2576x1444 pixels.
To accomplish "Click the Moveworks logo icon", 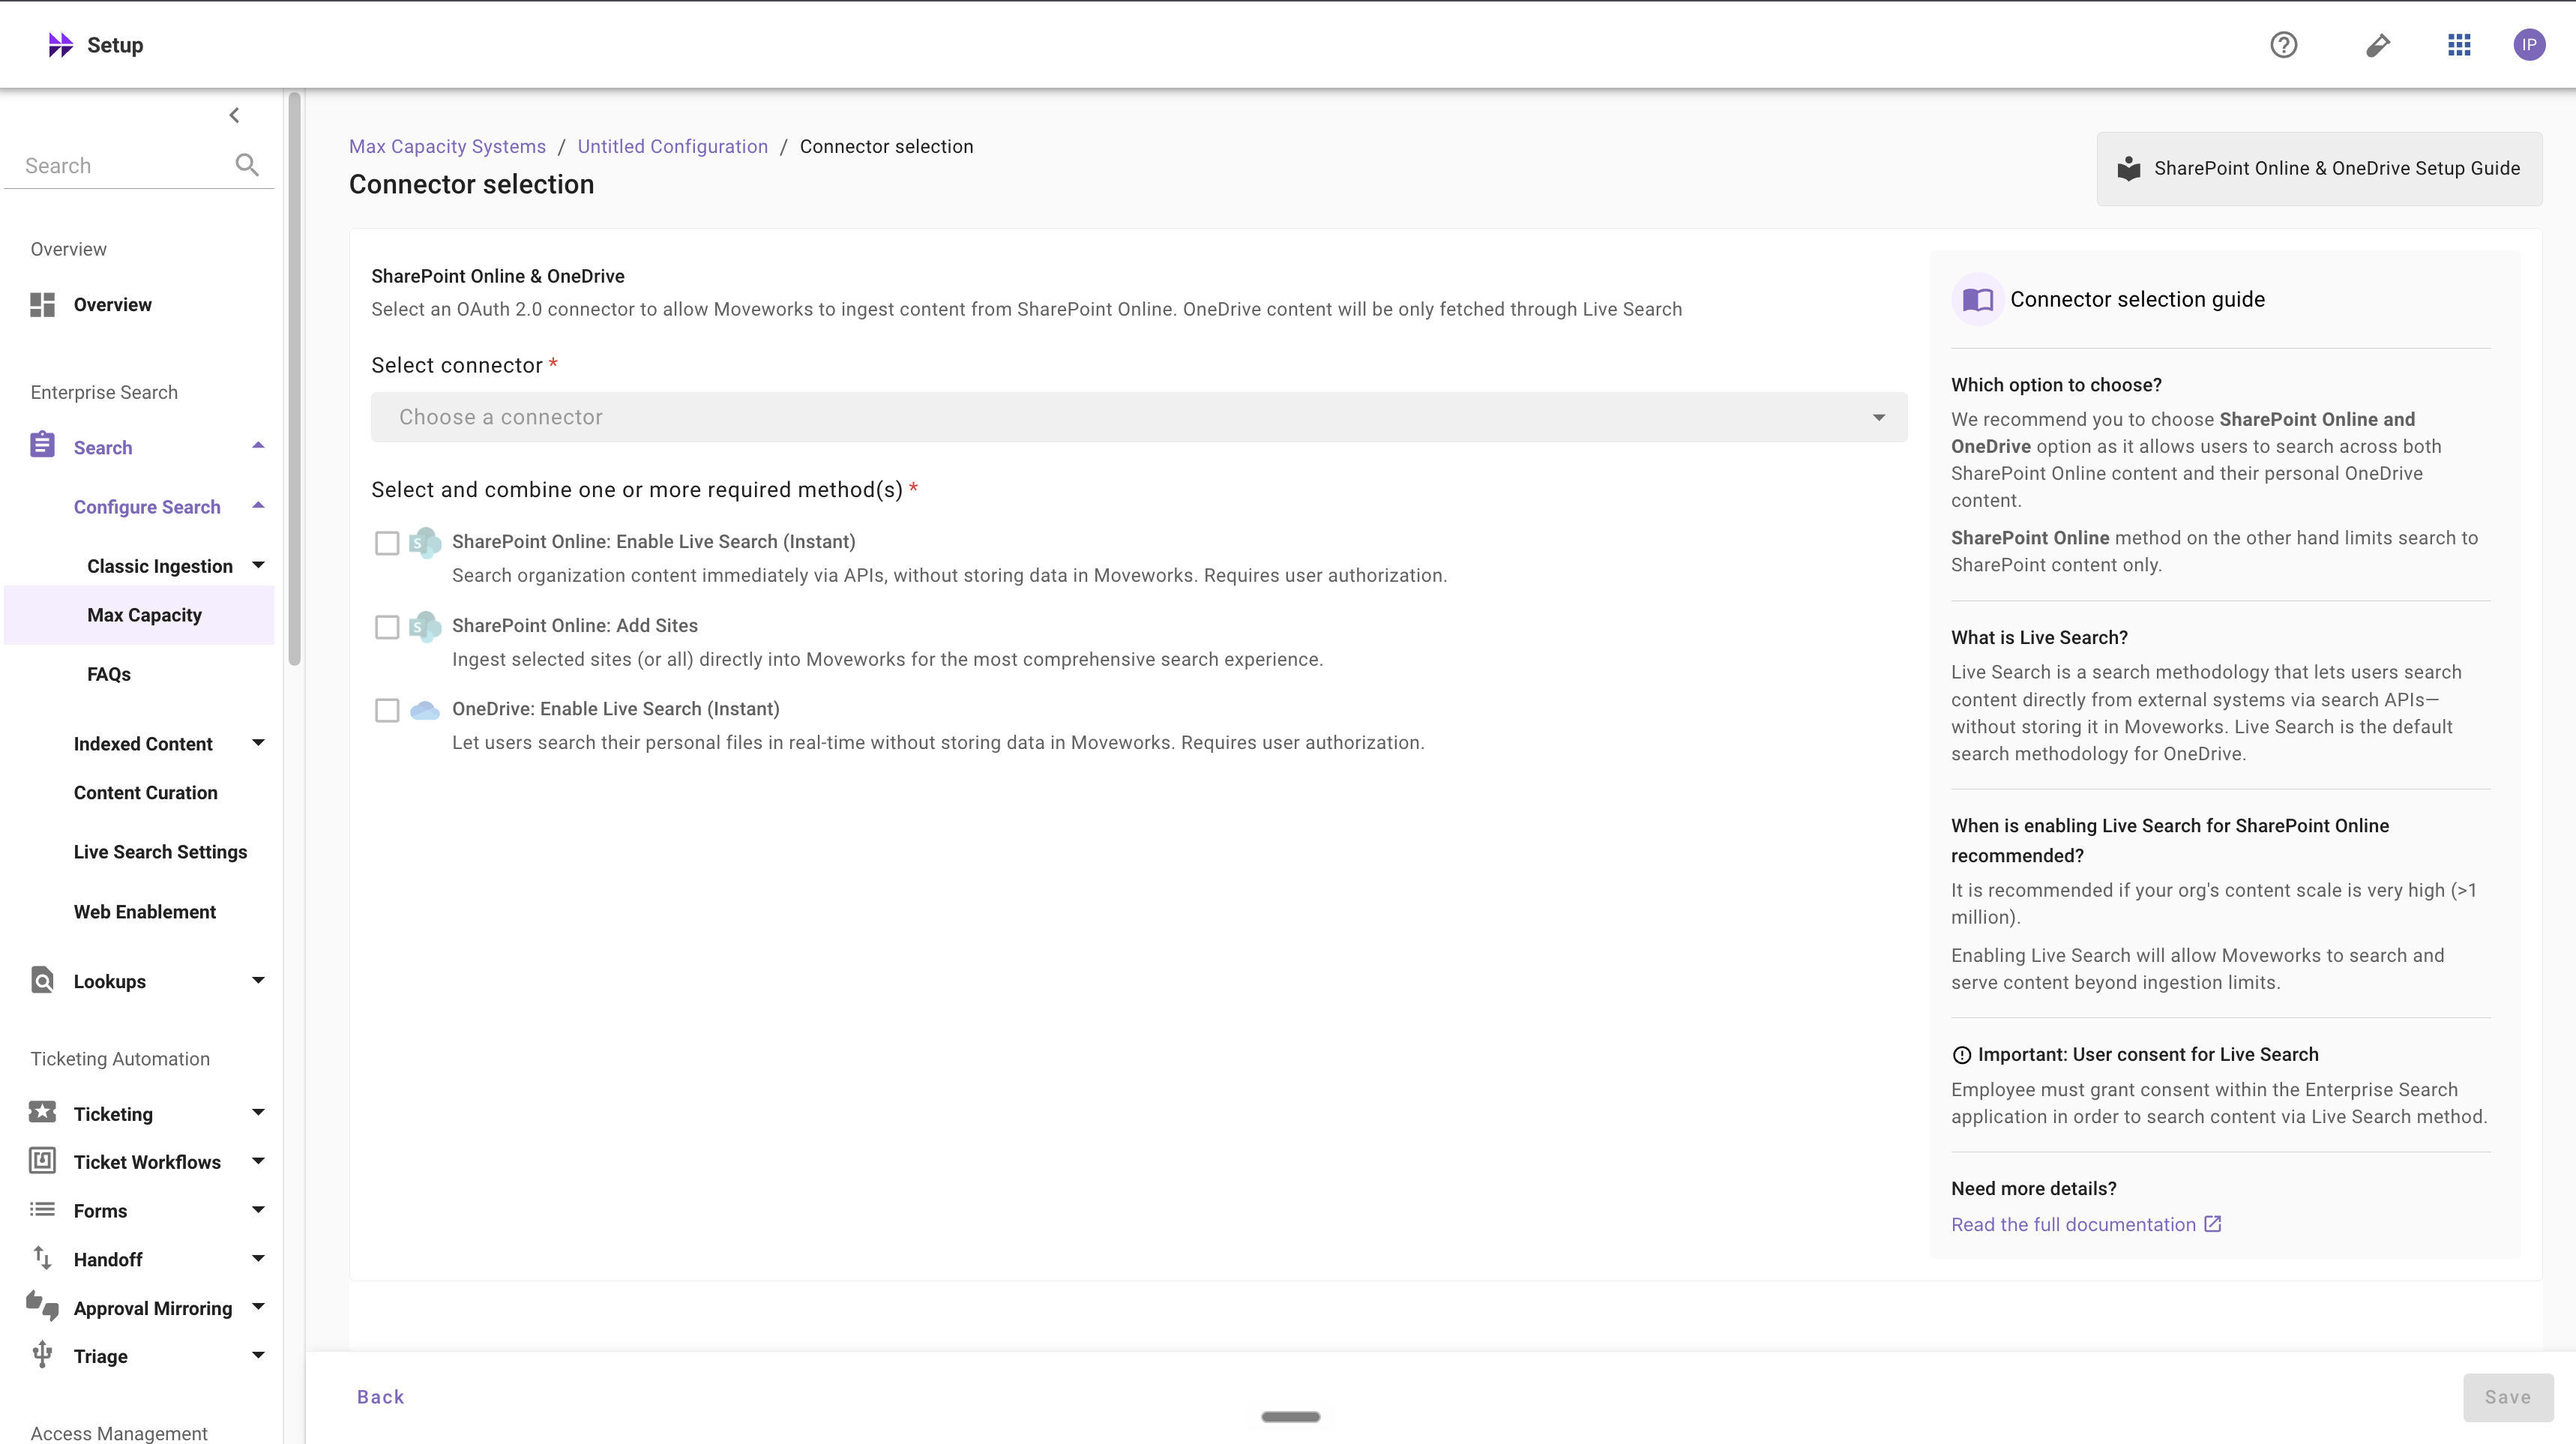I will pyautogui.click(x=60, y=45).
